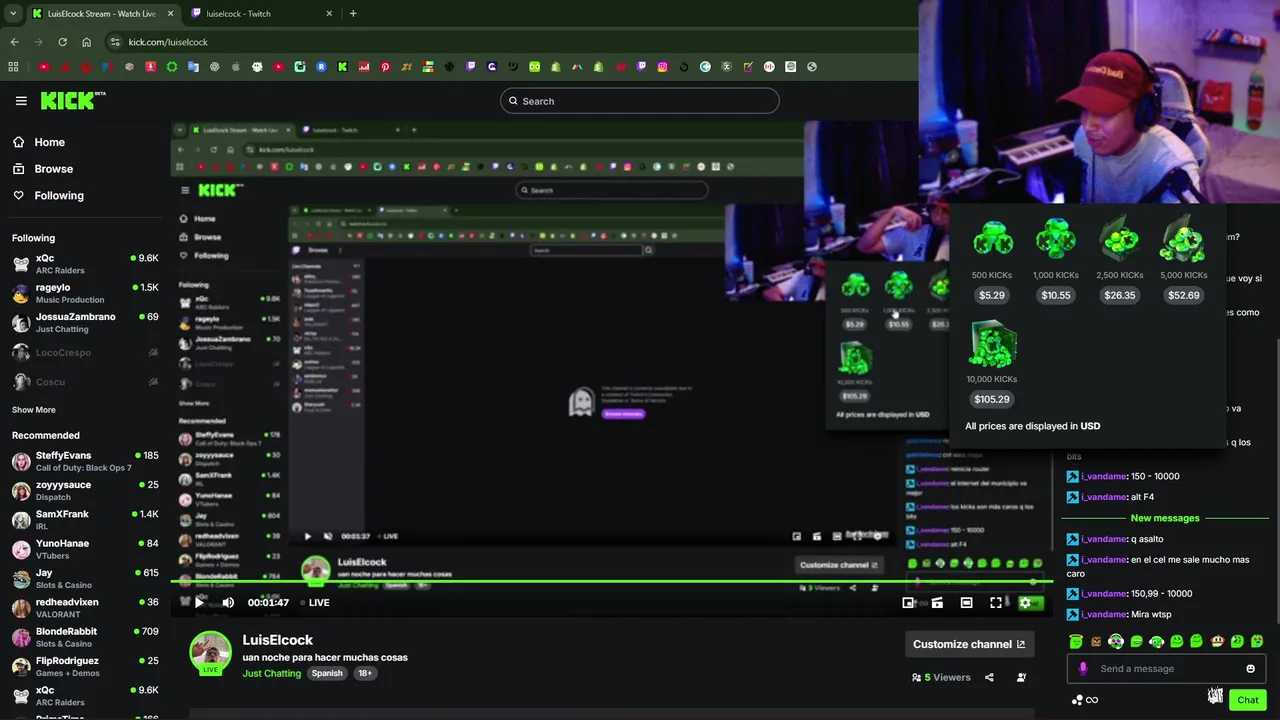
Task: Click the user icon right of share
Action: (x=1021, y=677)
